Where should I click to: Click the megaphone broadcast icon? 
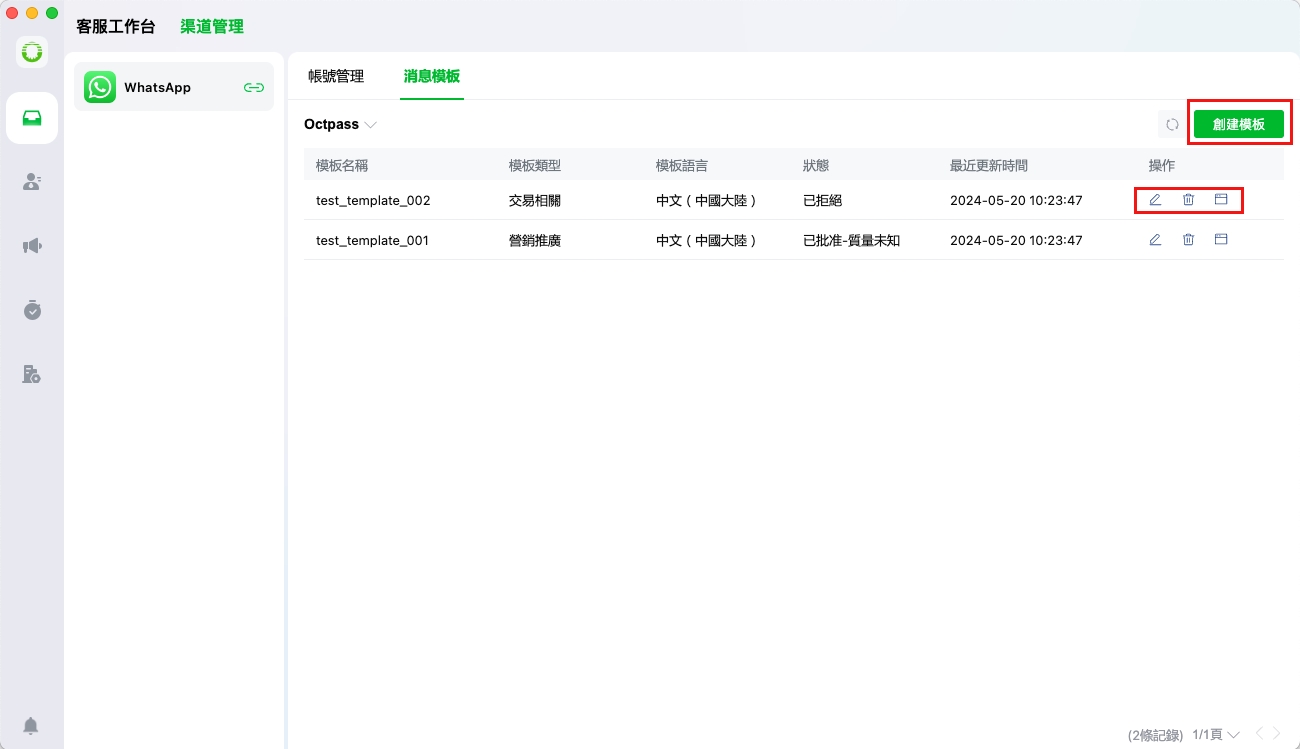pyautogui.click(x=32, y=246)
